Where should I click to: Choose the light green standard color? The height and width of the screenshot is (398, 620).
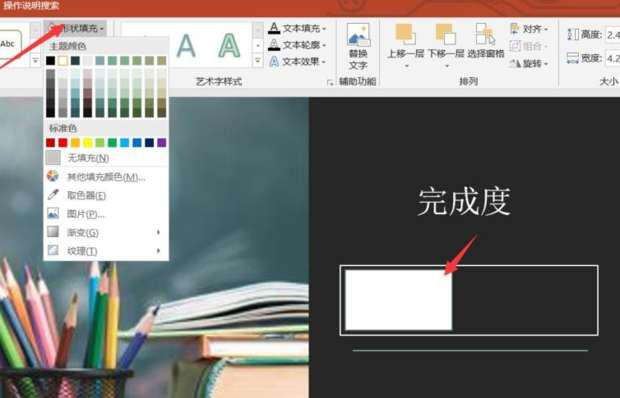[x=100, y=143]
